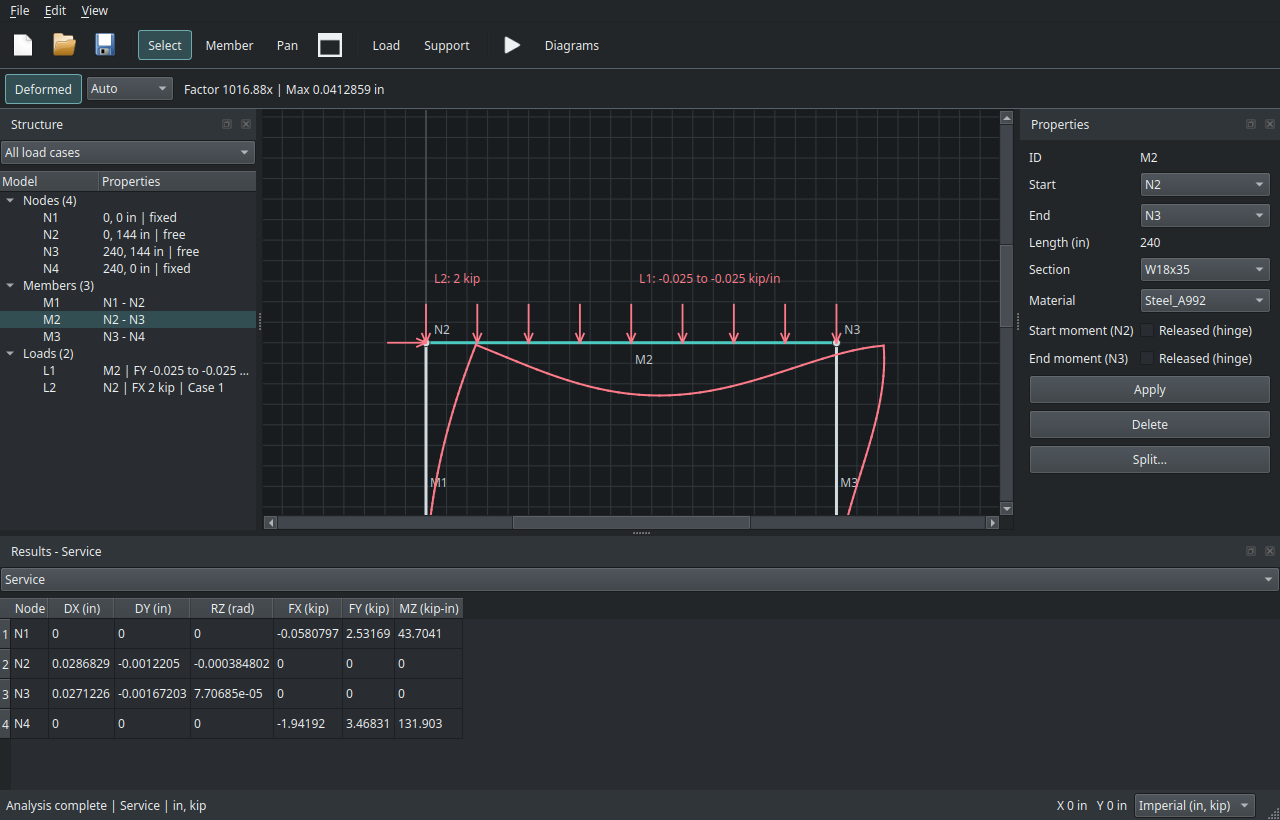This screenshot has height=820, width=1280.
Task: Run the analysis with the play icon
Action: pyautogui.click(x=512, y=45)
